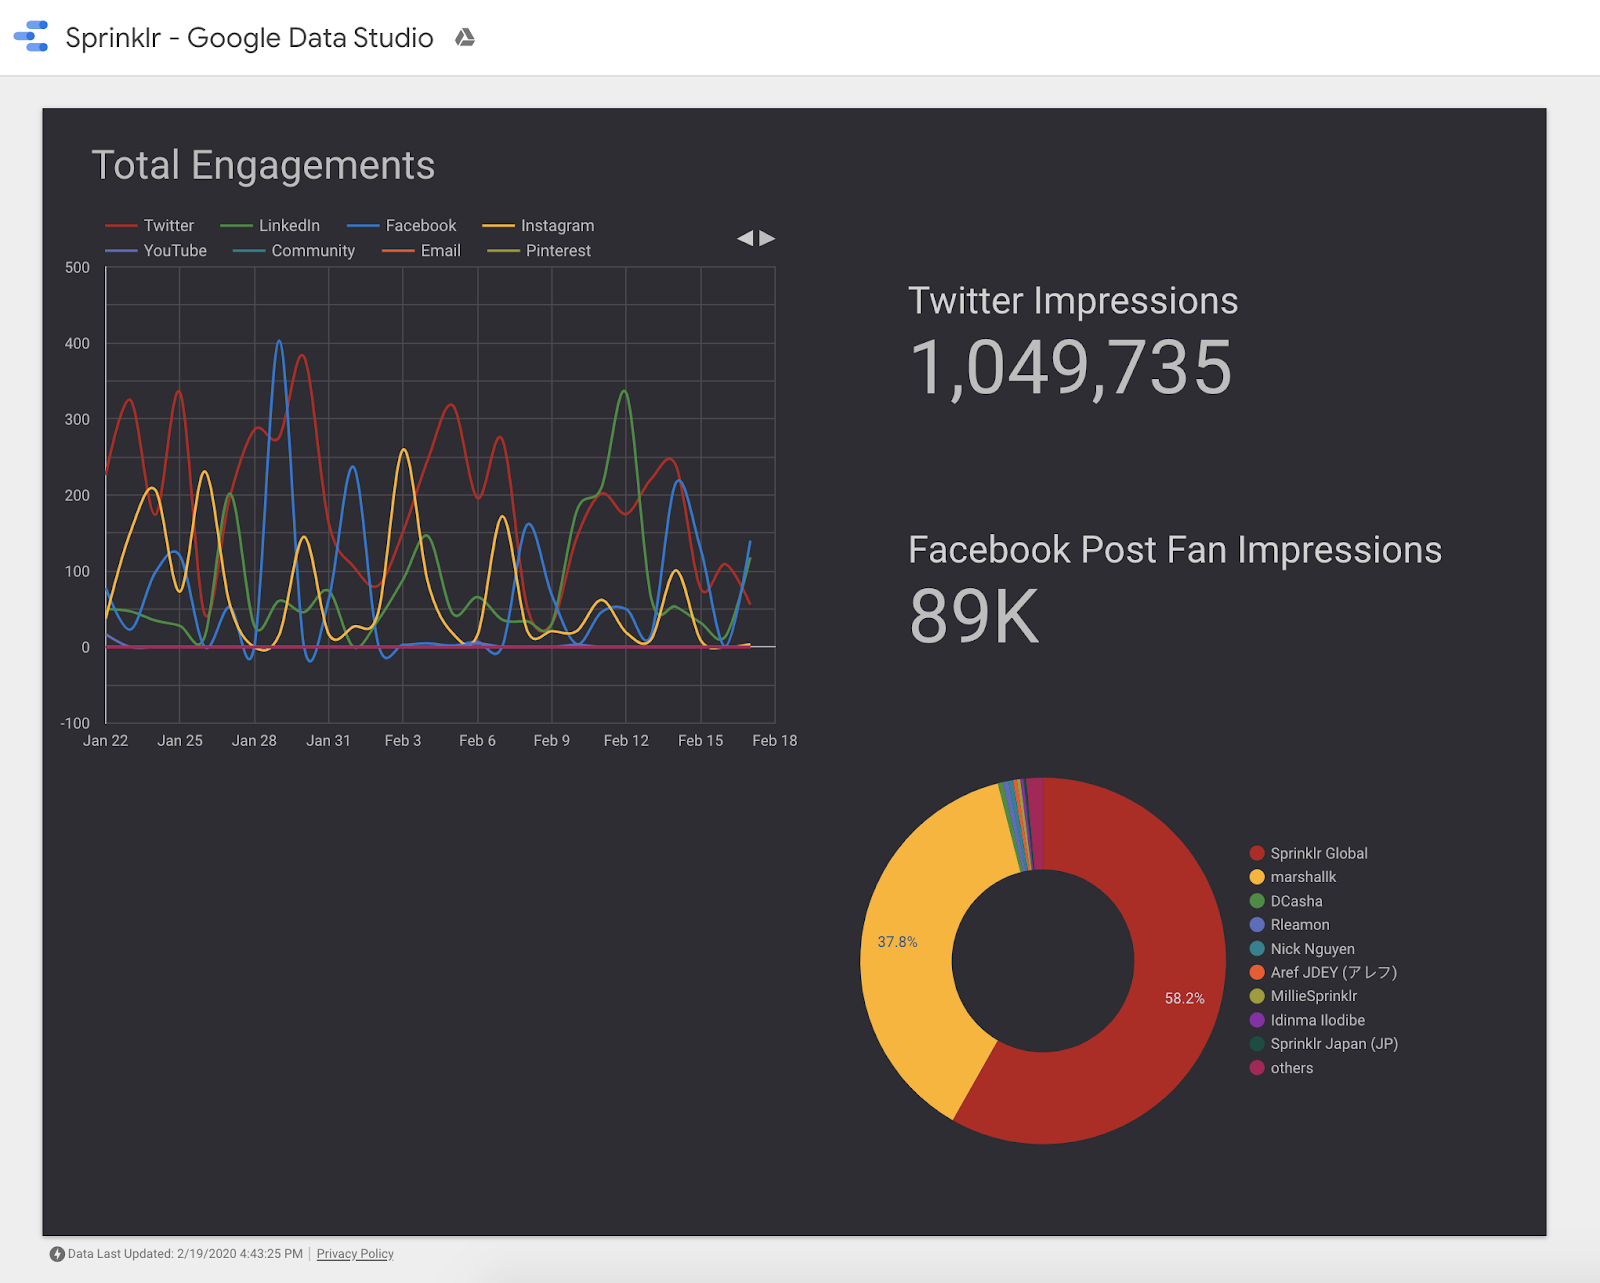This screenshot has width=1600, height=1283.
Task: Select YouTube legend entry in line chart
Action: click(156, 251)
